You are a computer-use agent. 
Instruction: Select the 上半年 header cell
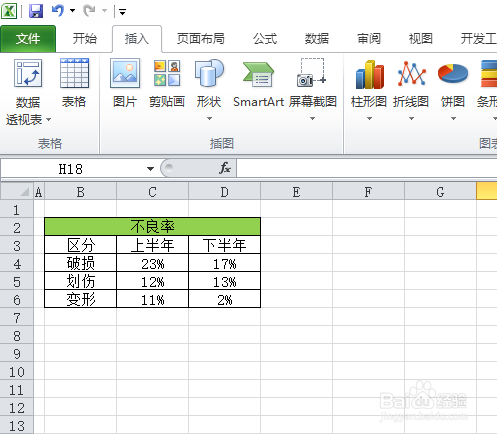(x=152, y=245)
